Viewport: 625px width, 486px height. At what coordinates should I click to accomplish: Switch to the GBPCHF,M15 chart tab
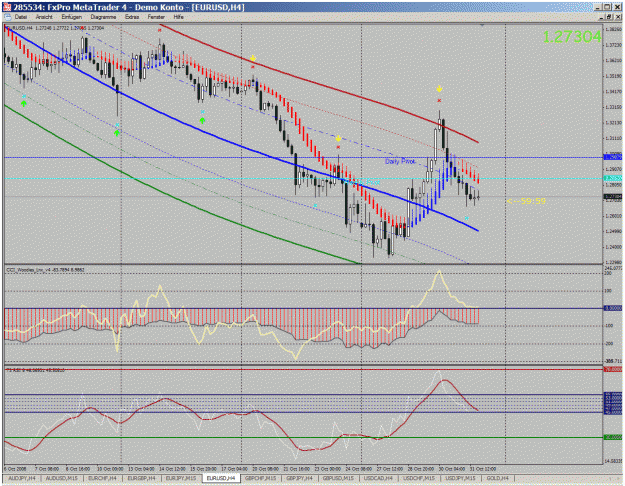(261, 478)
